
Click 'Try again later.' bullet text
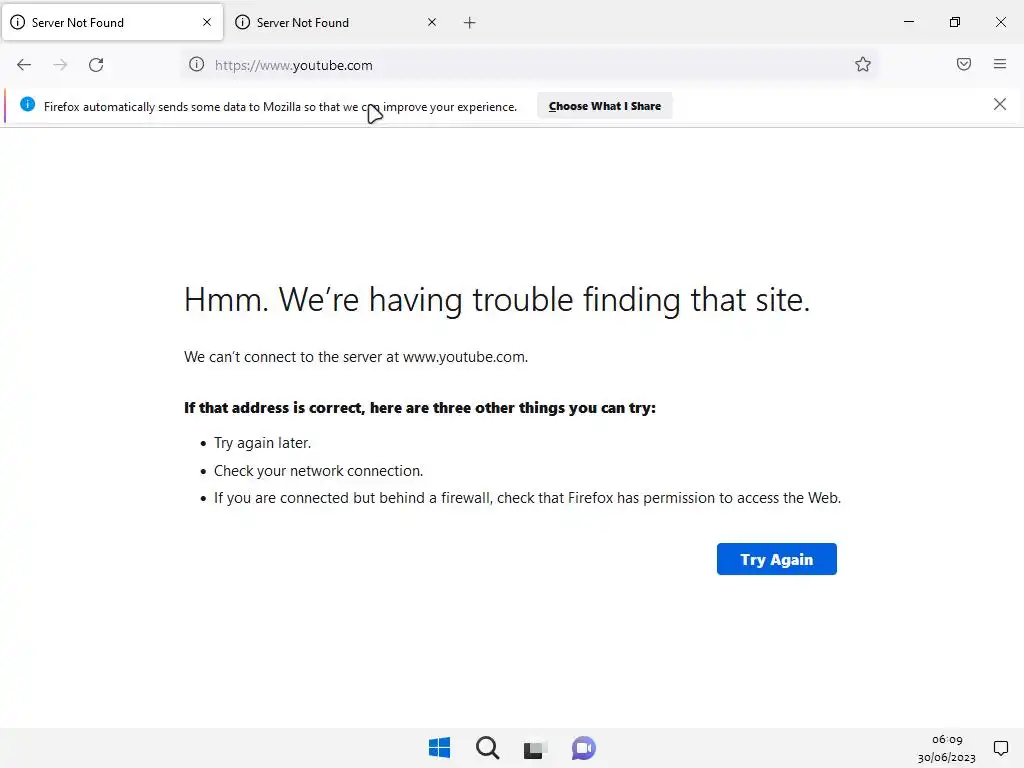[263, 443]
